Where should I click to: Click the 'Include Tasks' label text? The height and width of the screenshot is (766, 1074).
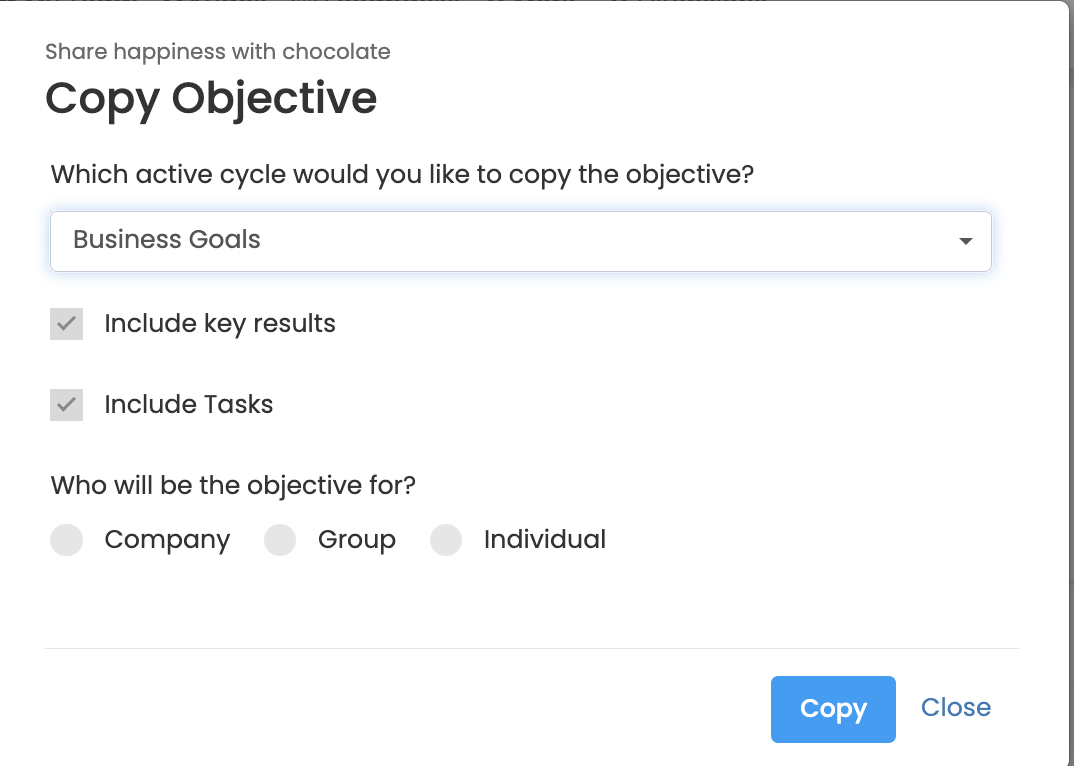click(x=189, y=405)
